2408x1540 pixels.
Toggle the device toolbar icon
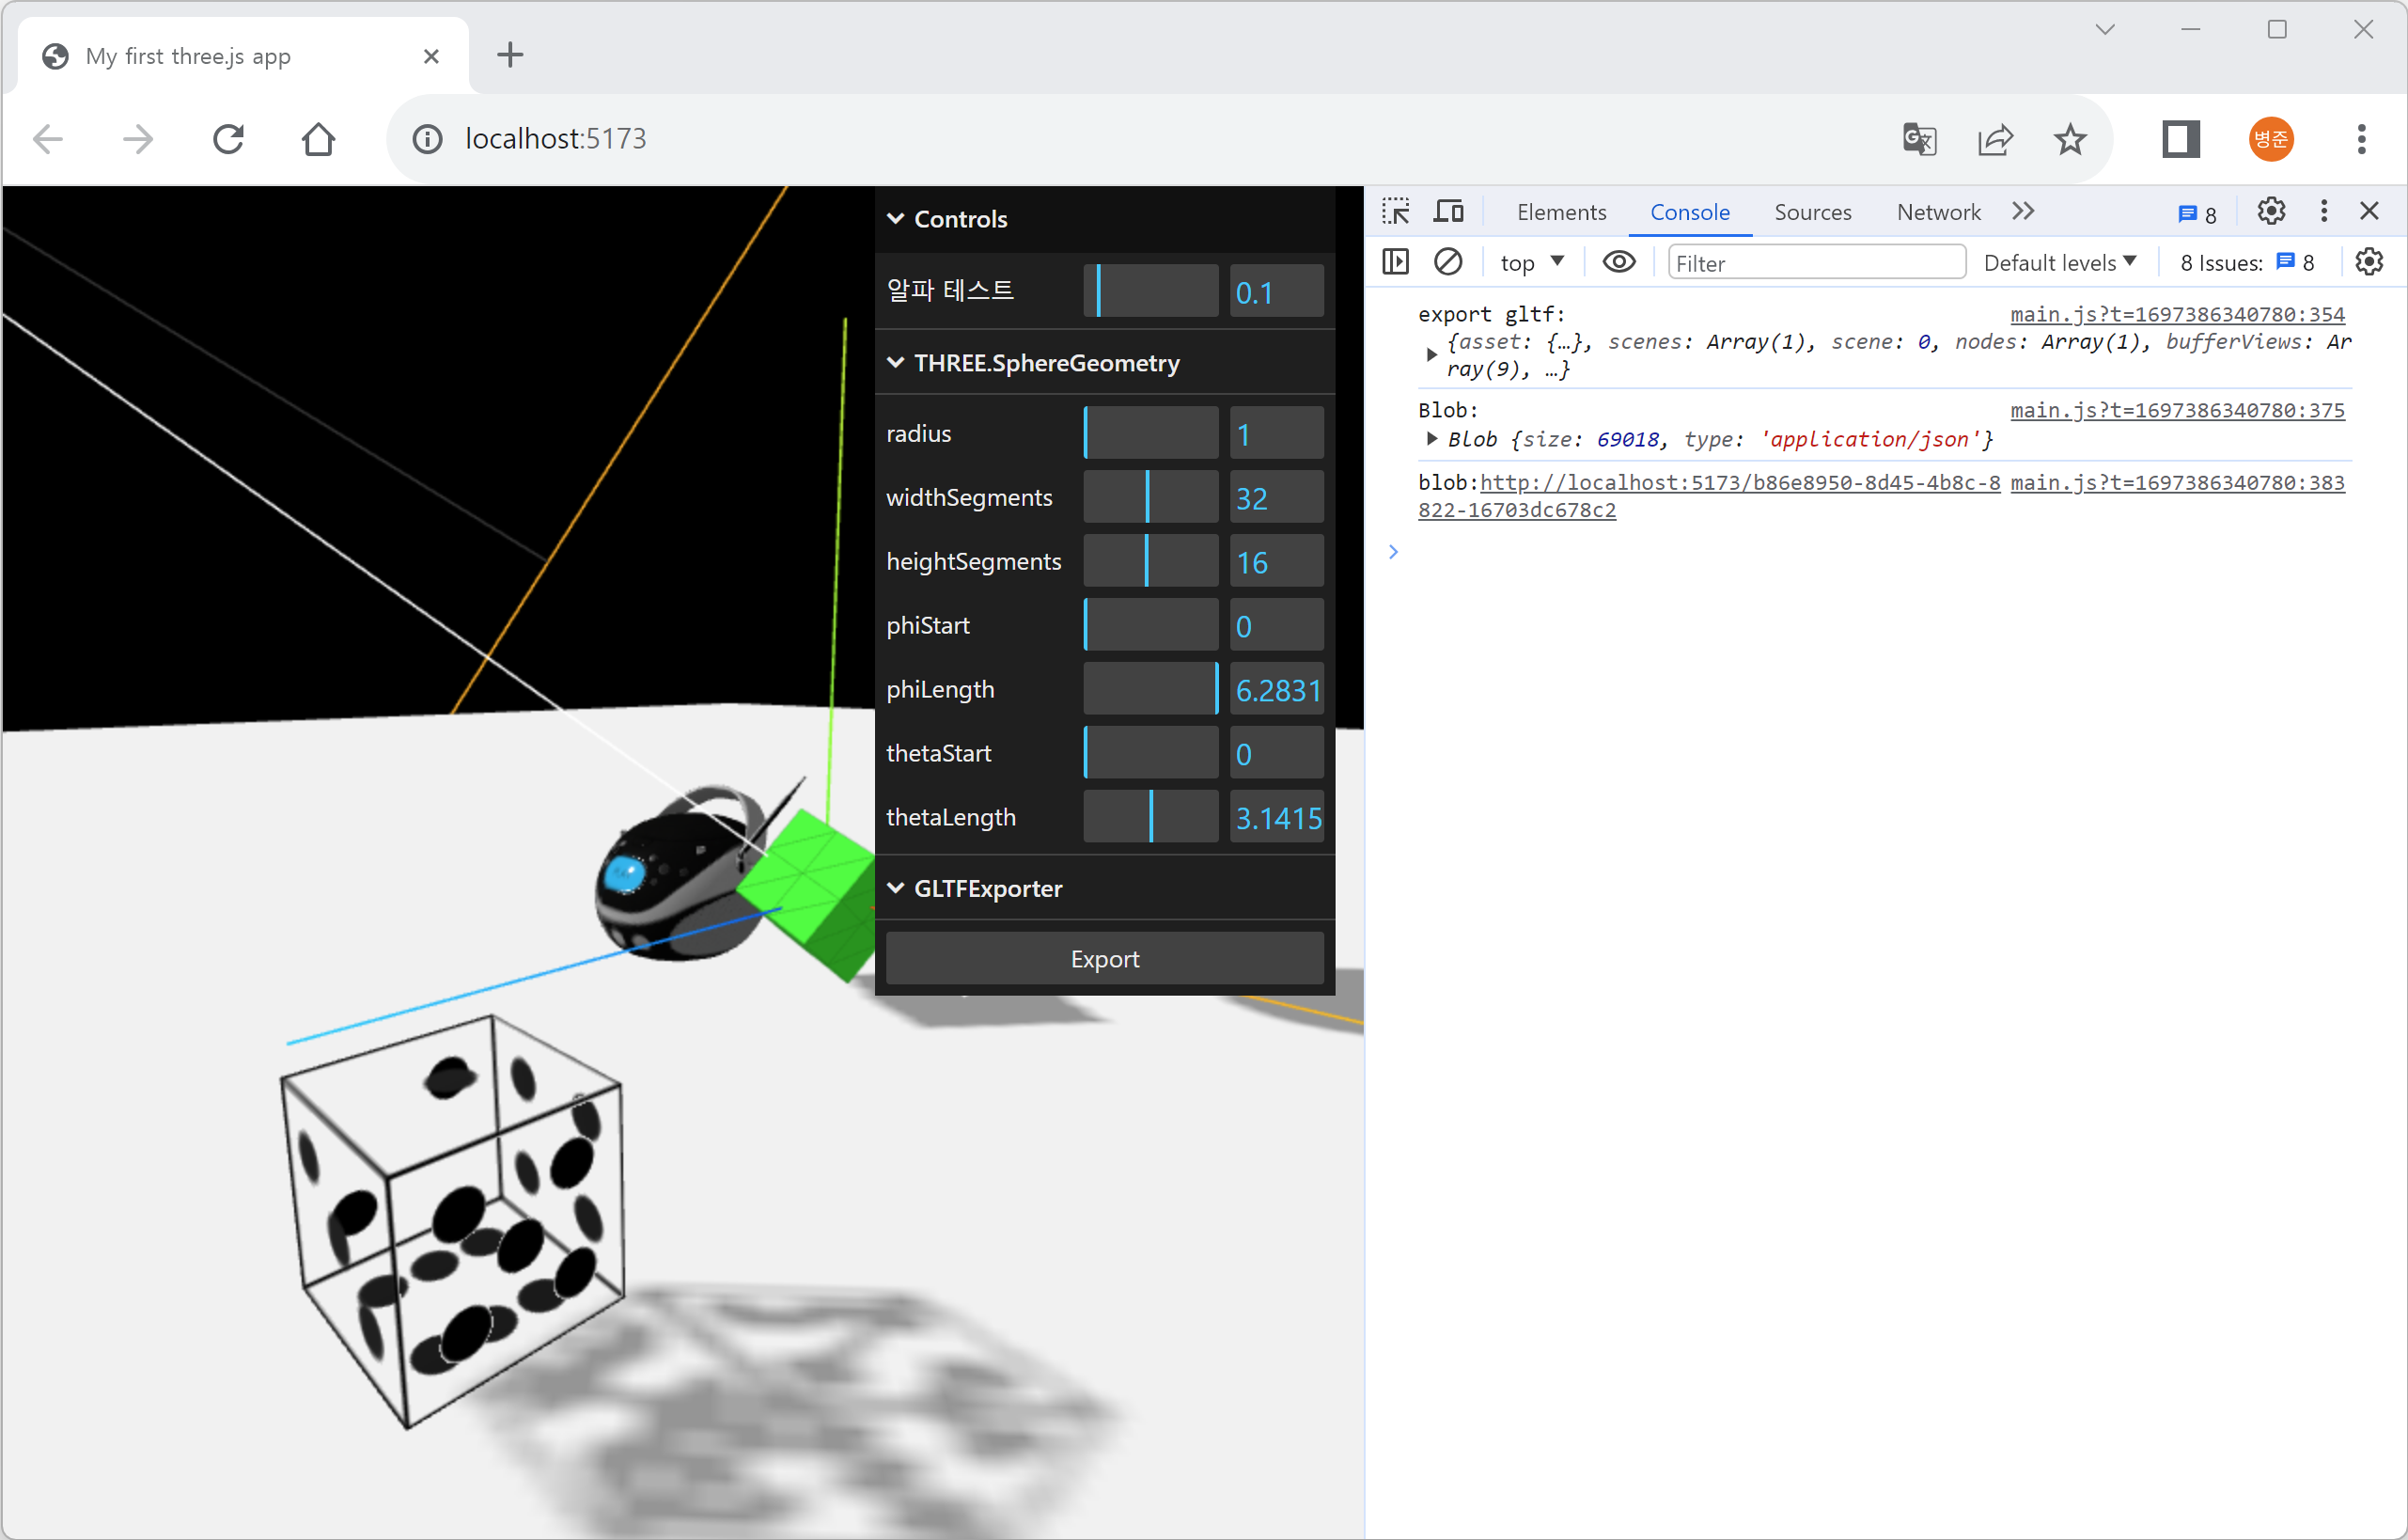pos(1447,211)
